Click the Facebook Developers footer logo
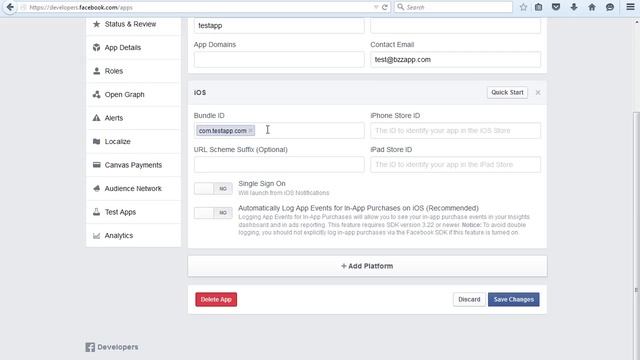 (x=112, y=347)
